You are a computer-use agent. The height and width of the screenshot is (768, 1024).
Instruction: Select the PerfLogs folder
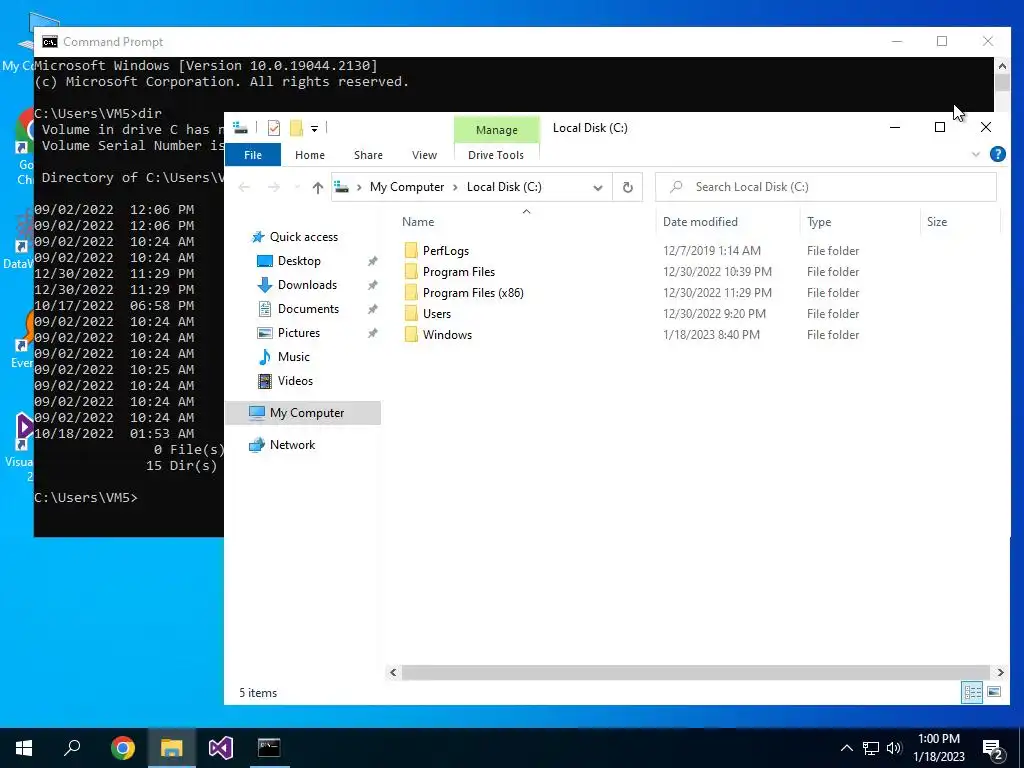445,251
